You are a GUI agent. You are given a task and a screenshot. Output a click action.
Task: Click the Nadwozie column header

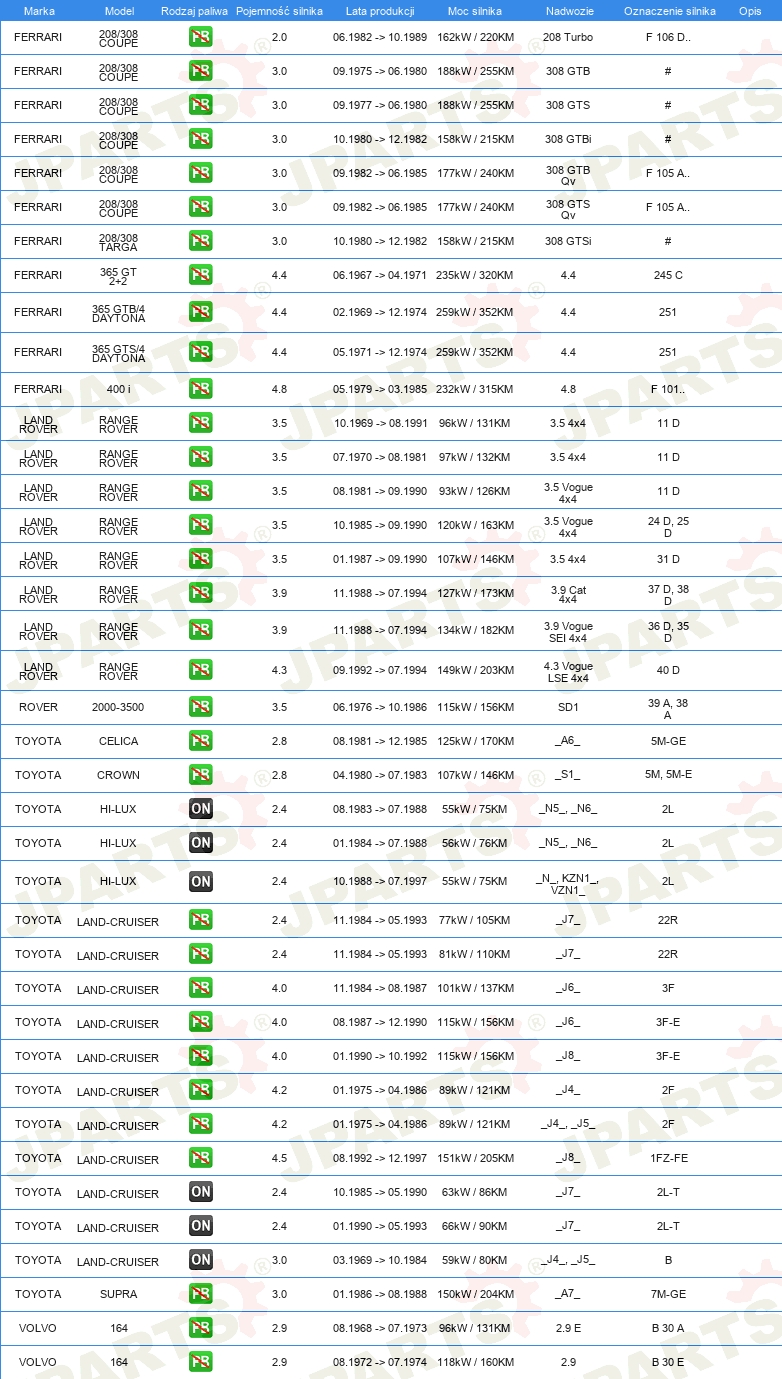(568, 10)
